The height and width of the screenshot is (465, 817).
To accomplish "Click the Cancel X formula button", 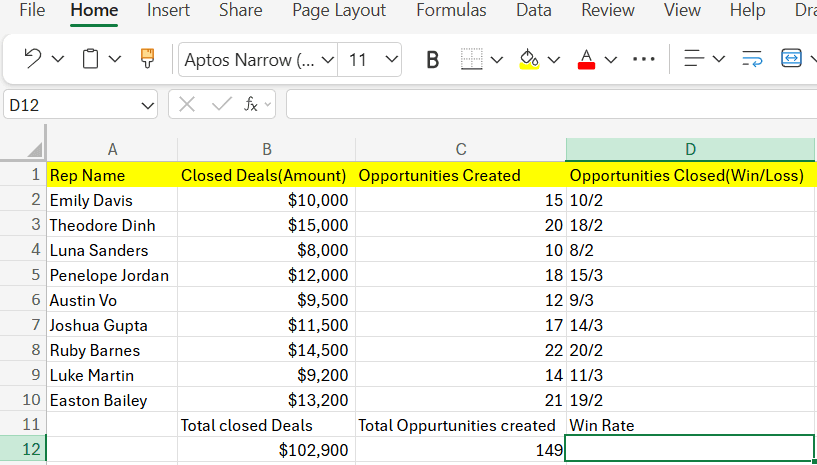I will (x=187, y=105).
